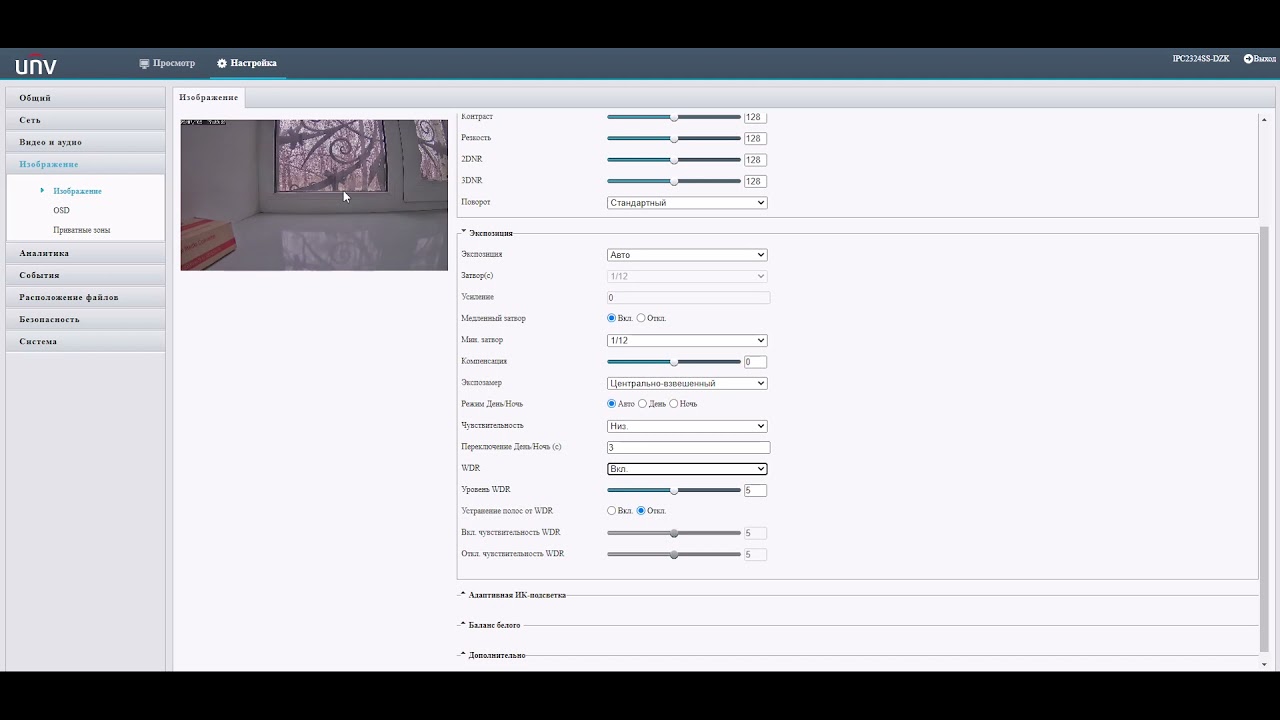Open the Система sidebar section

point(85,341)
